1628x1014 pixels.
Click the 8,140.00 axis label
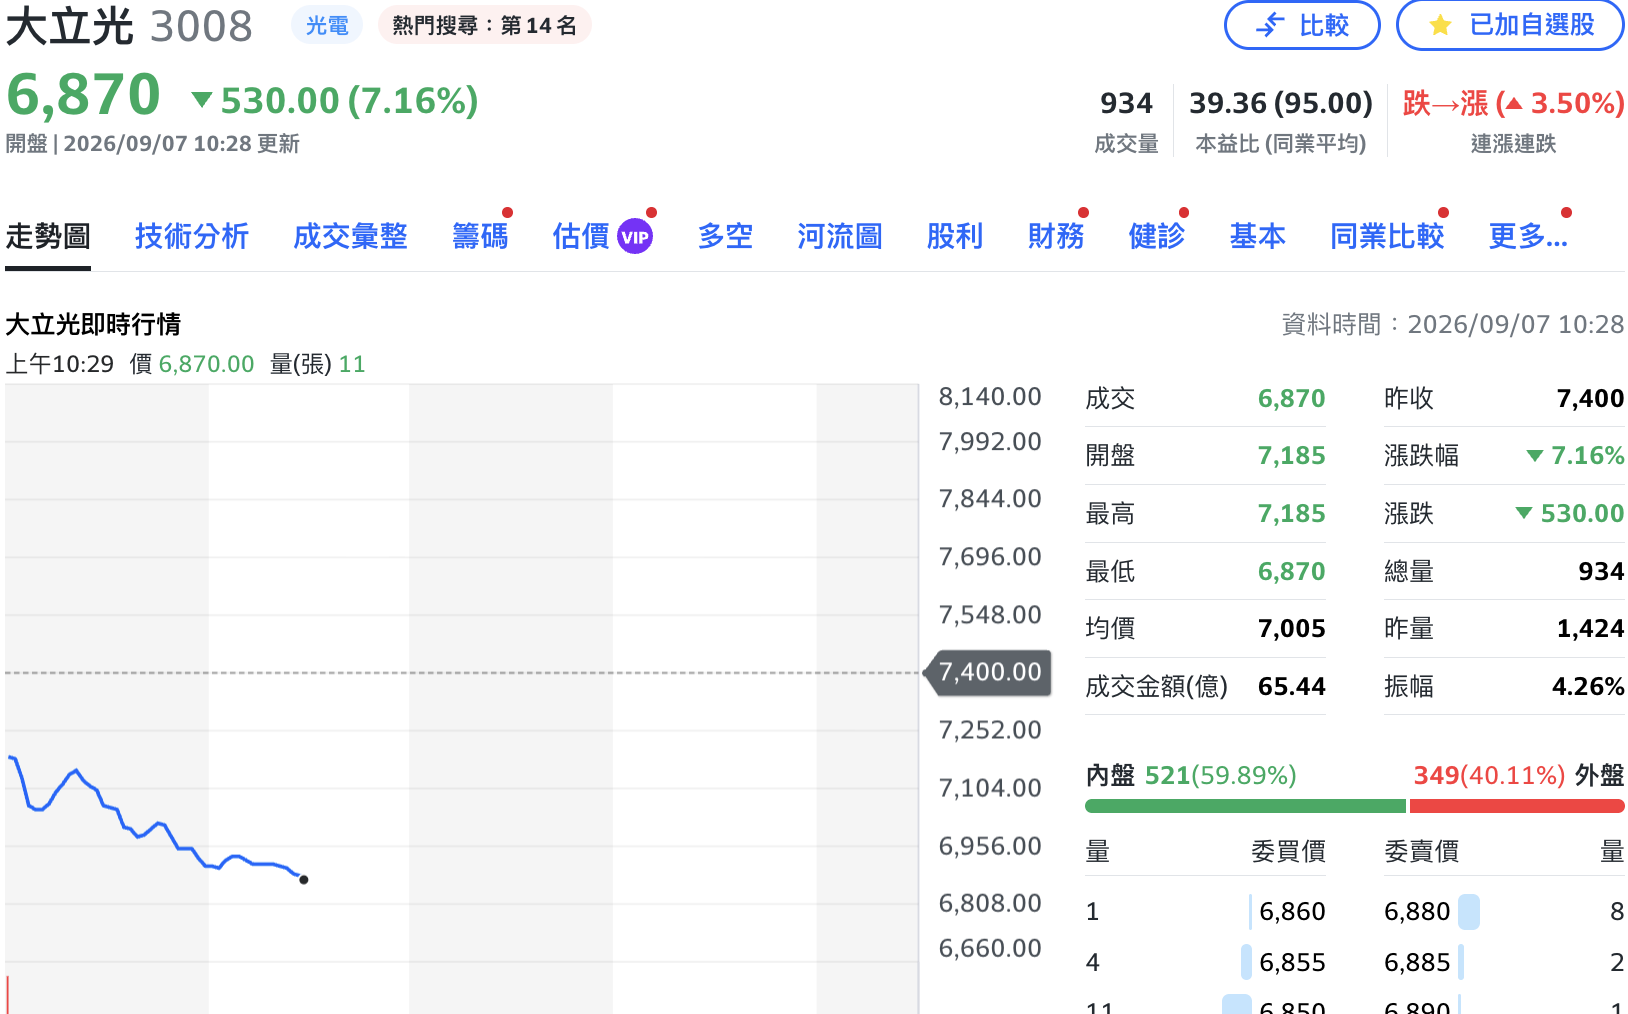(990, 397)
